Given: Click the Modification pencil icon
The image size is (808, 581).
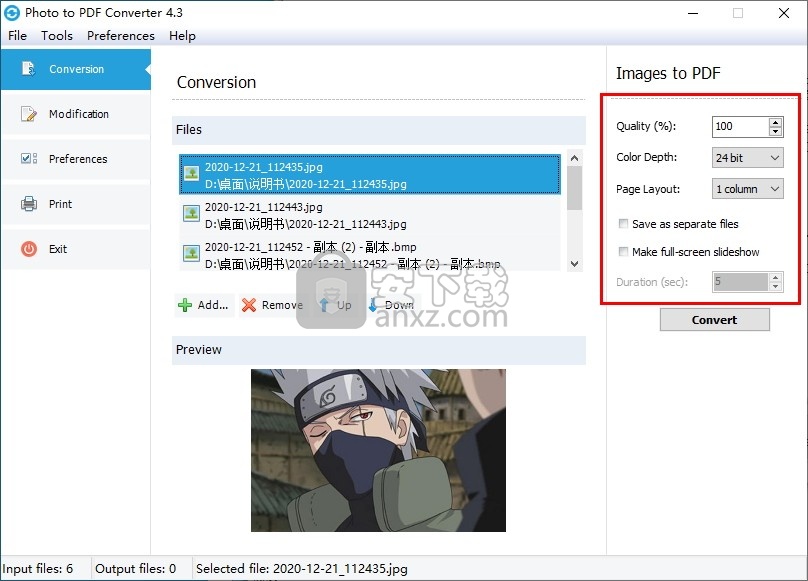Looking at the screenshot, I should (x=29, y=113).
